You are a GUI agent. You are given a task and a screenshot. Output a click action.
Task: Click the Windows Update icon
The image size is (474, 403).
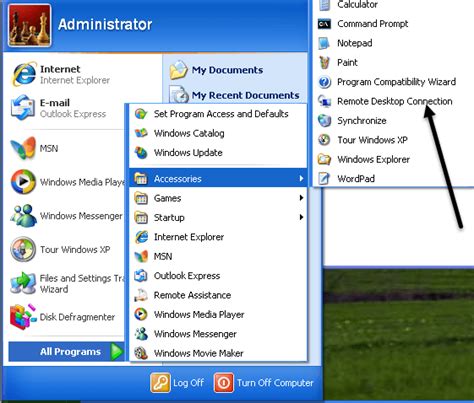pos(141,153)
